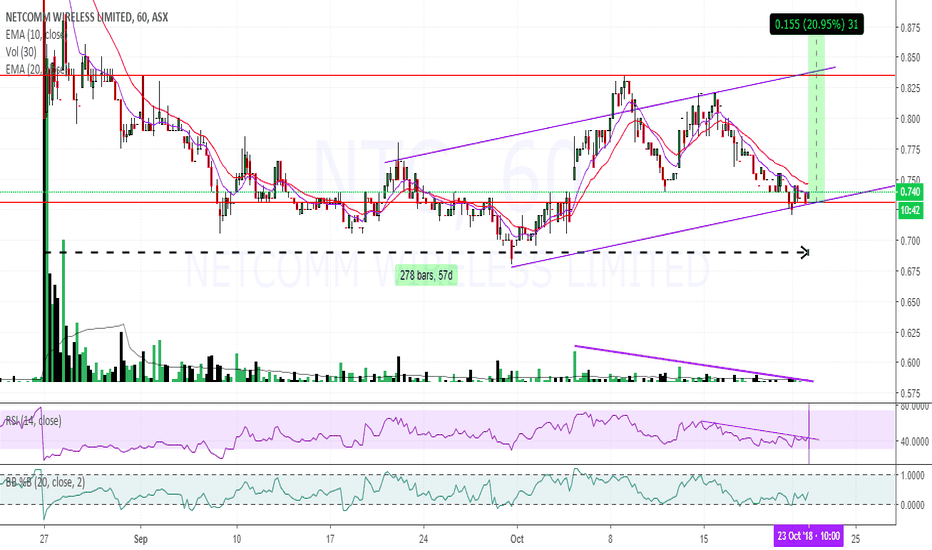932x550 pixels.
Task: Select the EMA (20, close) indicator label
Action: (34, 69)
